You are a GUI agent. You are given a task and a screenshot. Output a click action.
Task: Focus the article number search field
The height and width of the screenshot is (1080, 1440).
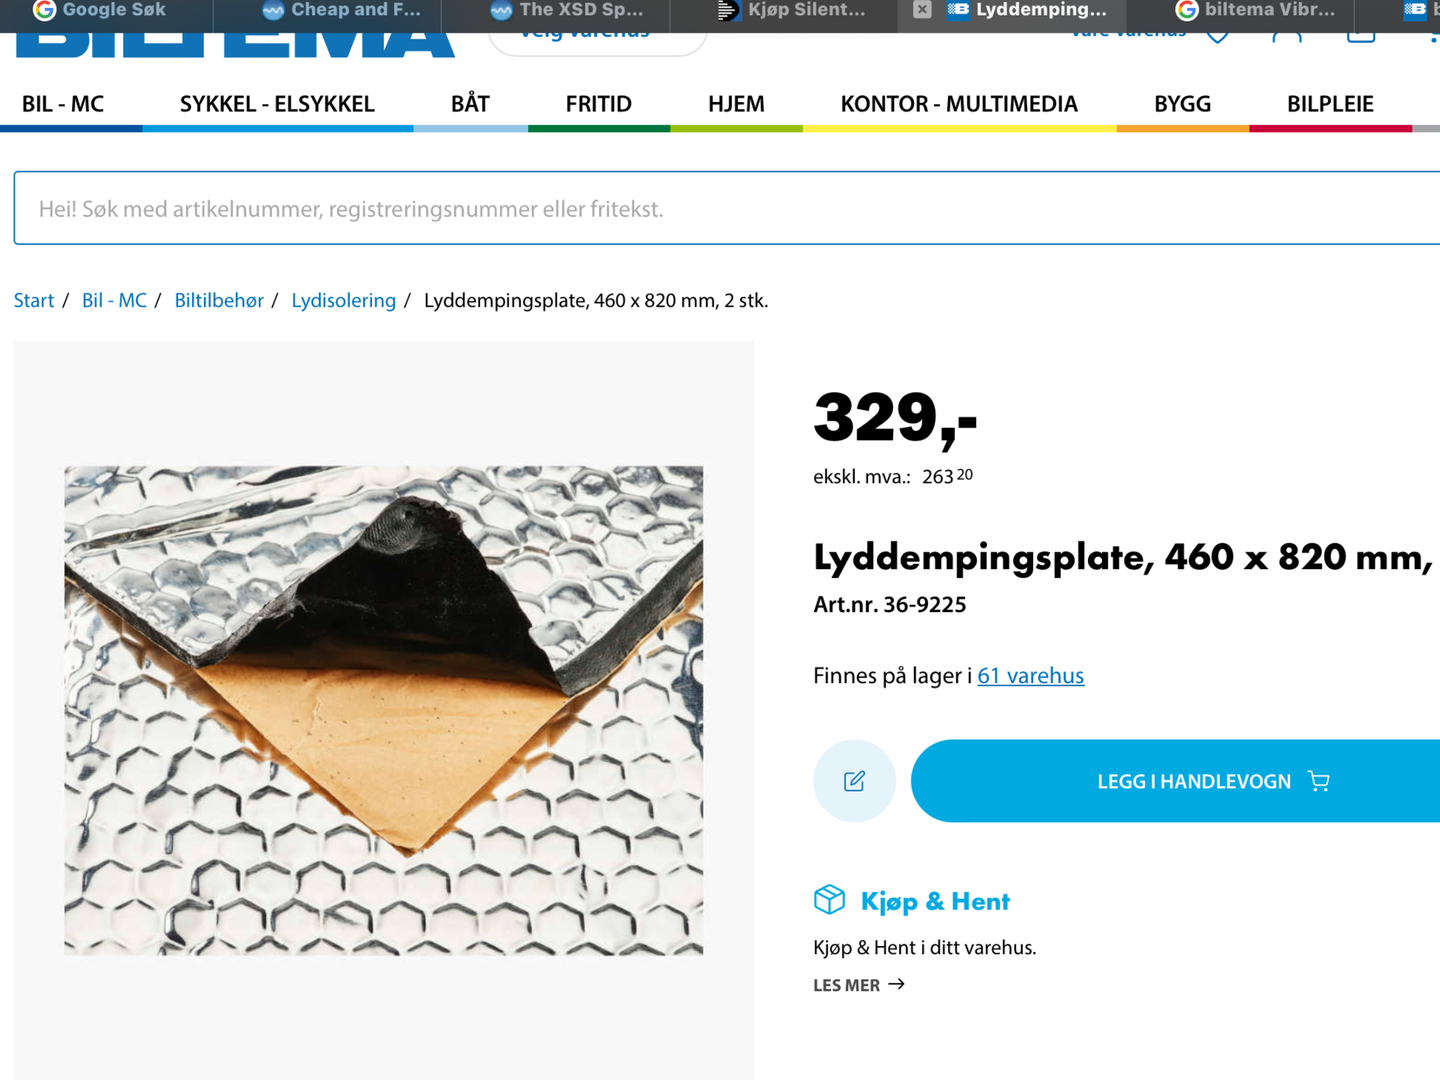(x=727, y=208)
